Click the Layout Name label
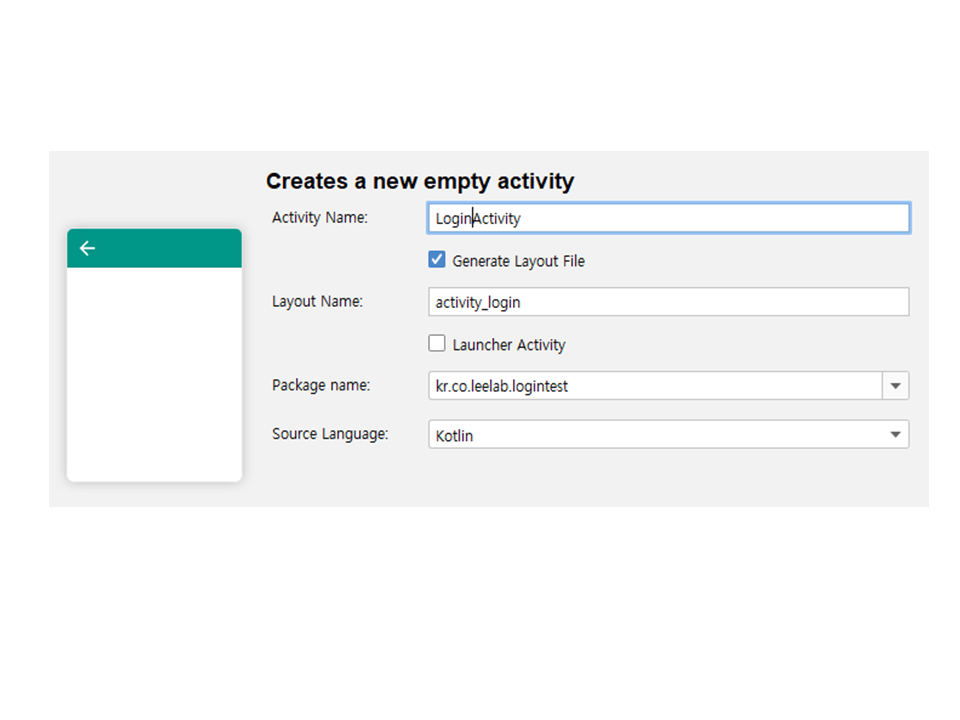Screen dimensions: 960x720 pyautogui.click(x=317, y=301)
